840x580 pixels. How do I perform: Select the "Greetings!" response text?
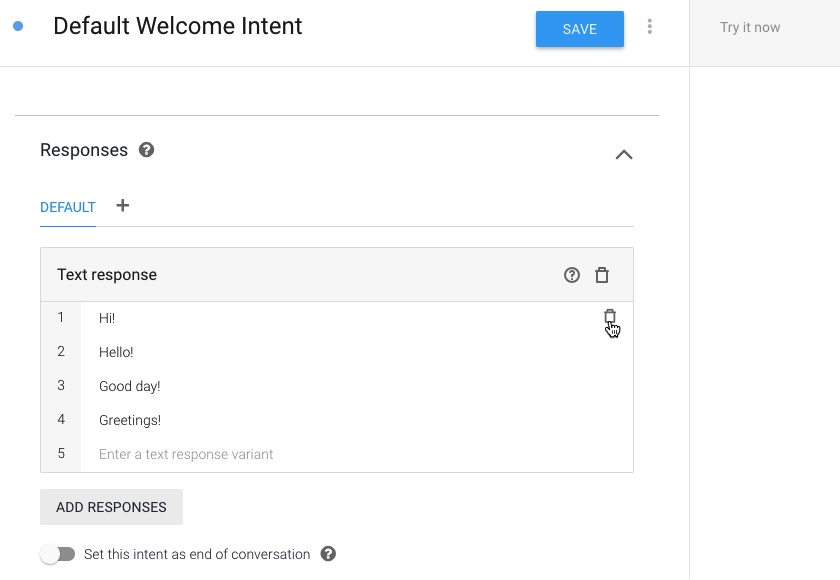click(x=130, y=420)
